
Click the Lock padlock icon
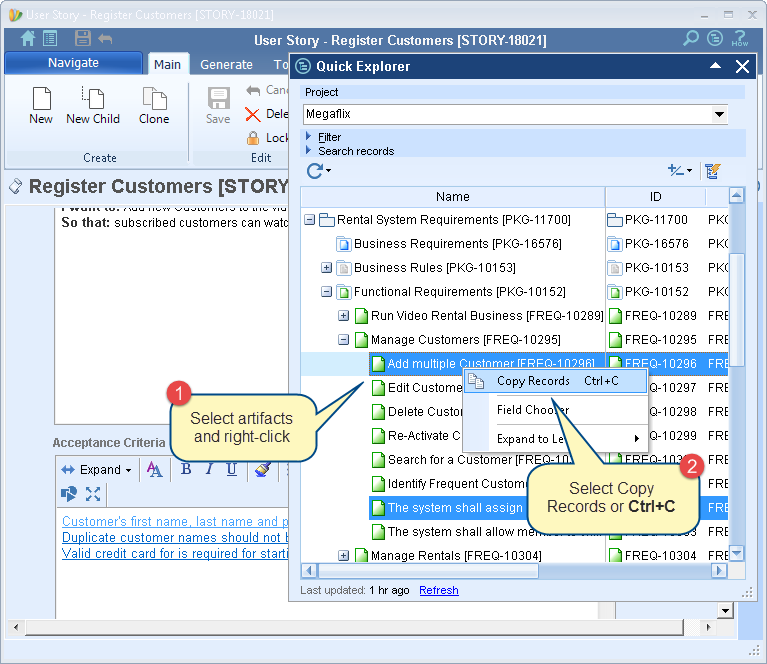point(253,138)
